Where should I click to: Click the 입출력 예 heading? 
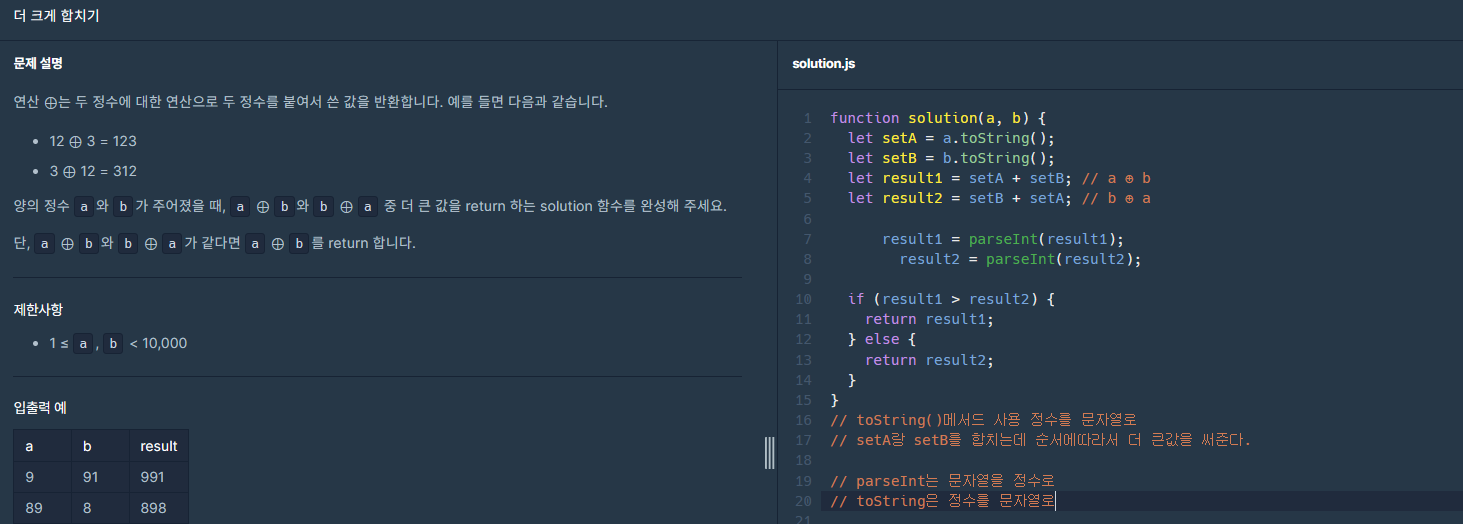click(x=40, y=408)
